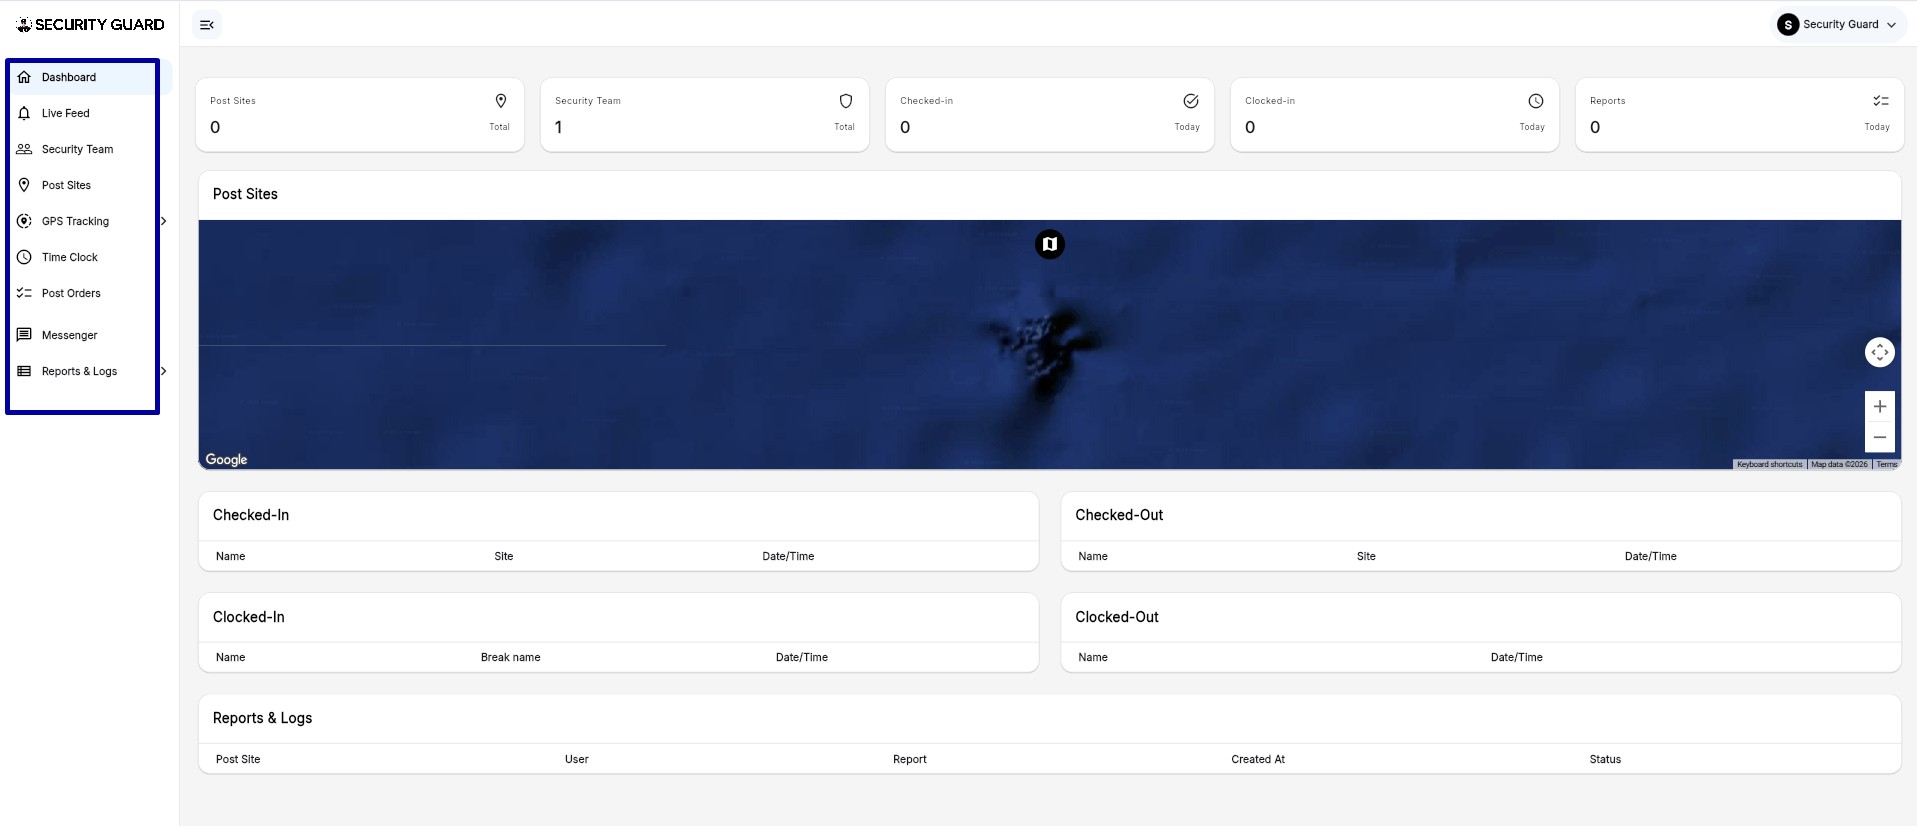Click the Reports stat card label

point(1608,101)
